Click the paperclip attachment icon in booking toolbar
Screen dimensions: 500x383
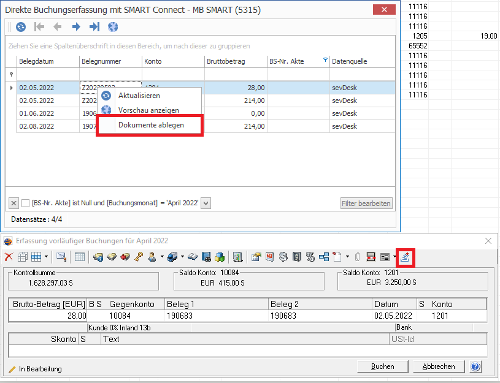point(357,257)
